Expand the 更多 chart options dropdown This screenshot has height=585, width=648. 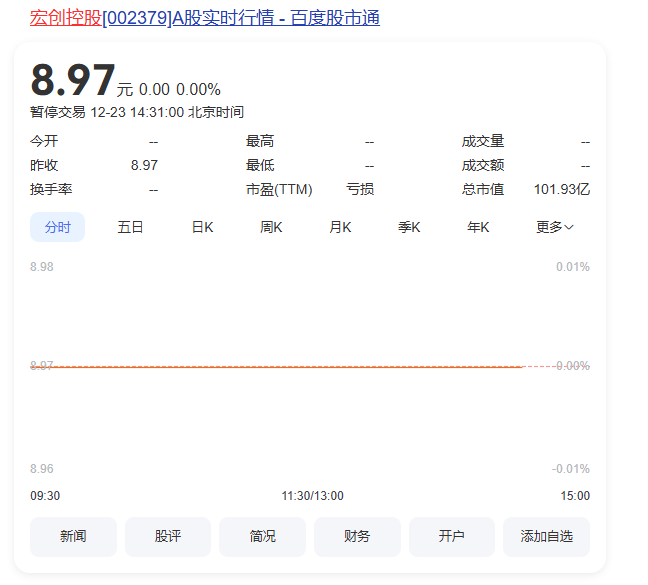pyautogui.click(x=555, y=227)
